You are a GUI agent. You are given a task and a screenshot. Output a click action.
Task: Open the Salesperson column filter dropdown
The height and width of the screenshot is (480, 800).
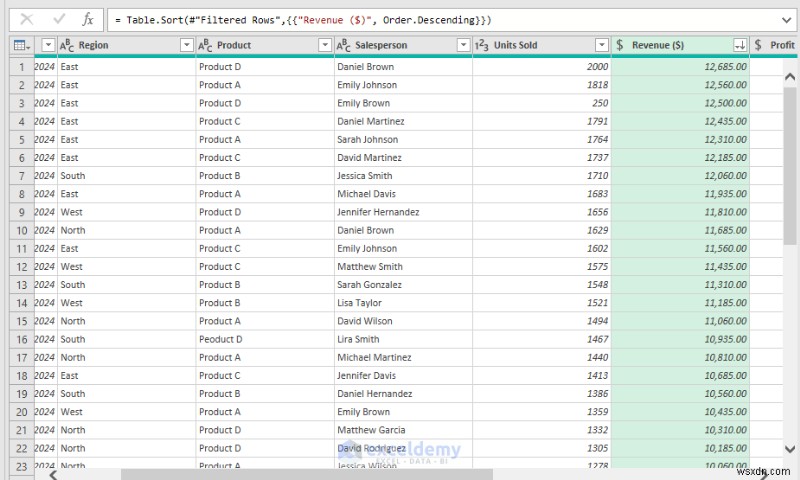click(x=463, y=45)
